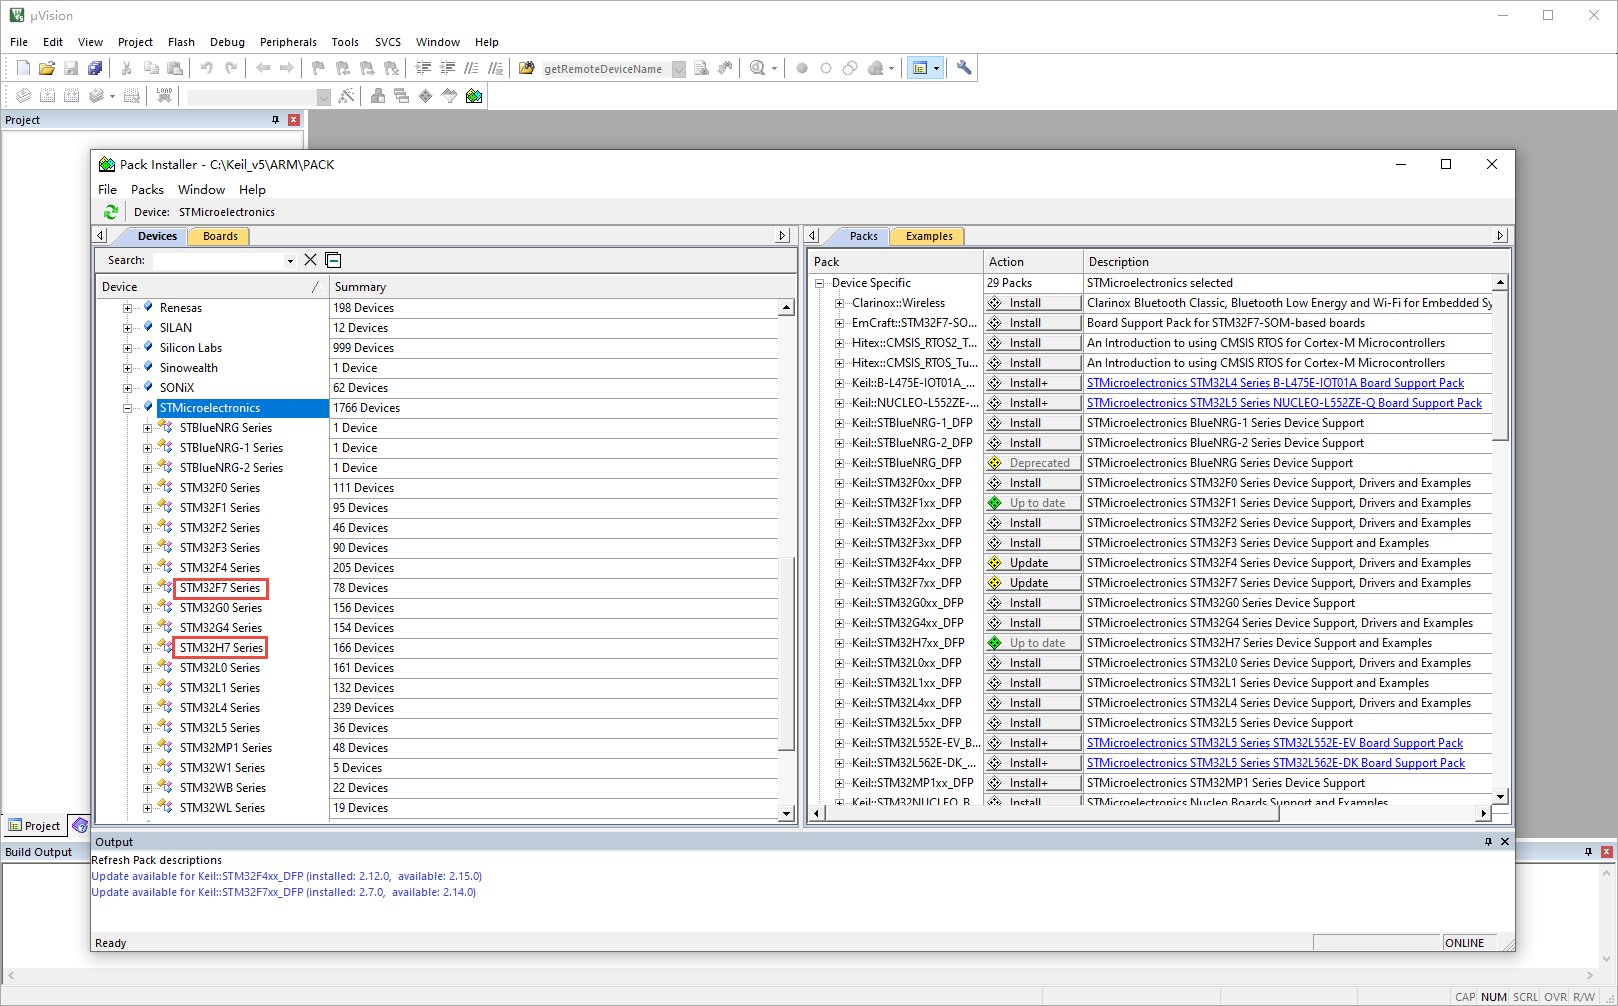Open the getRemoteDeviceName find dropdown

679,69
